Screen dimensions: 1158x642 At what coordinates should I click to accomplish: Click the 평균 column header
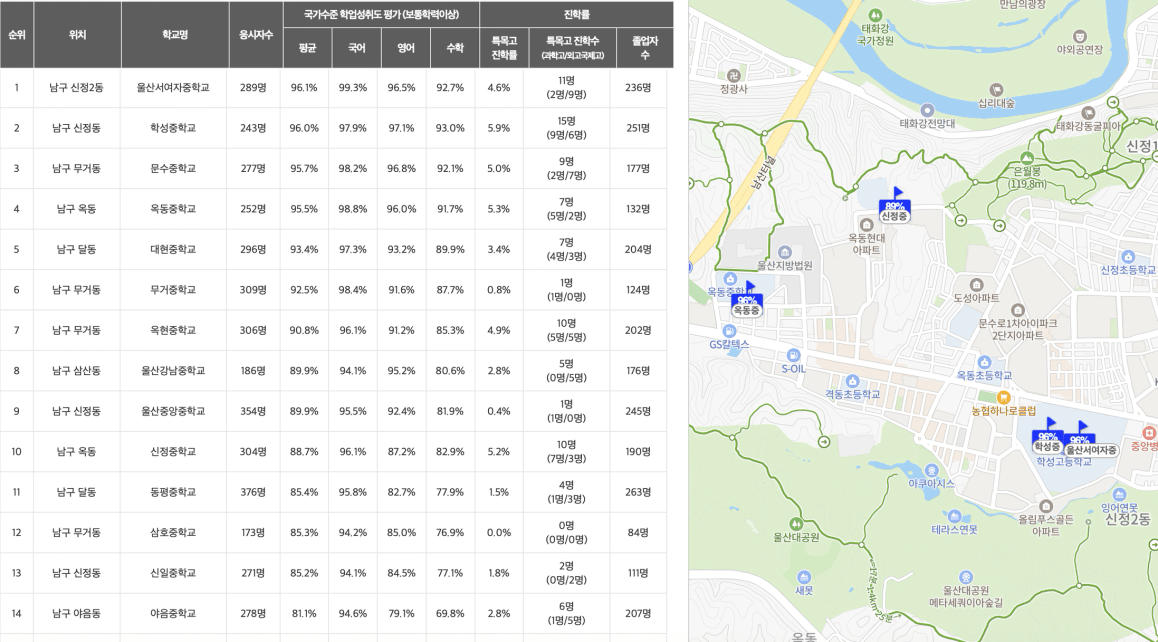click(307, 48)
